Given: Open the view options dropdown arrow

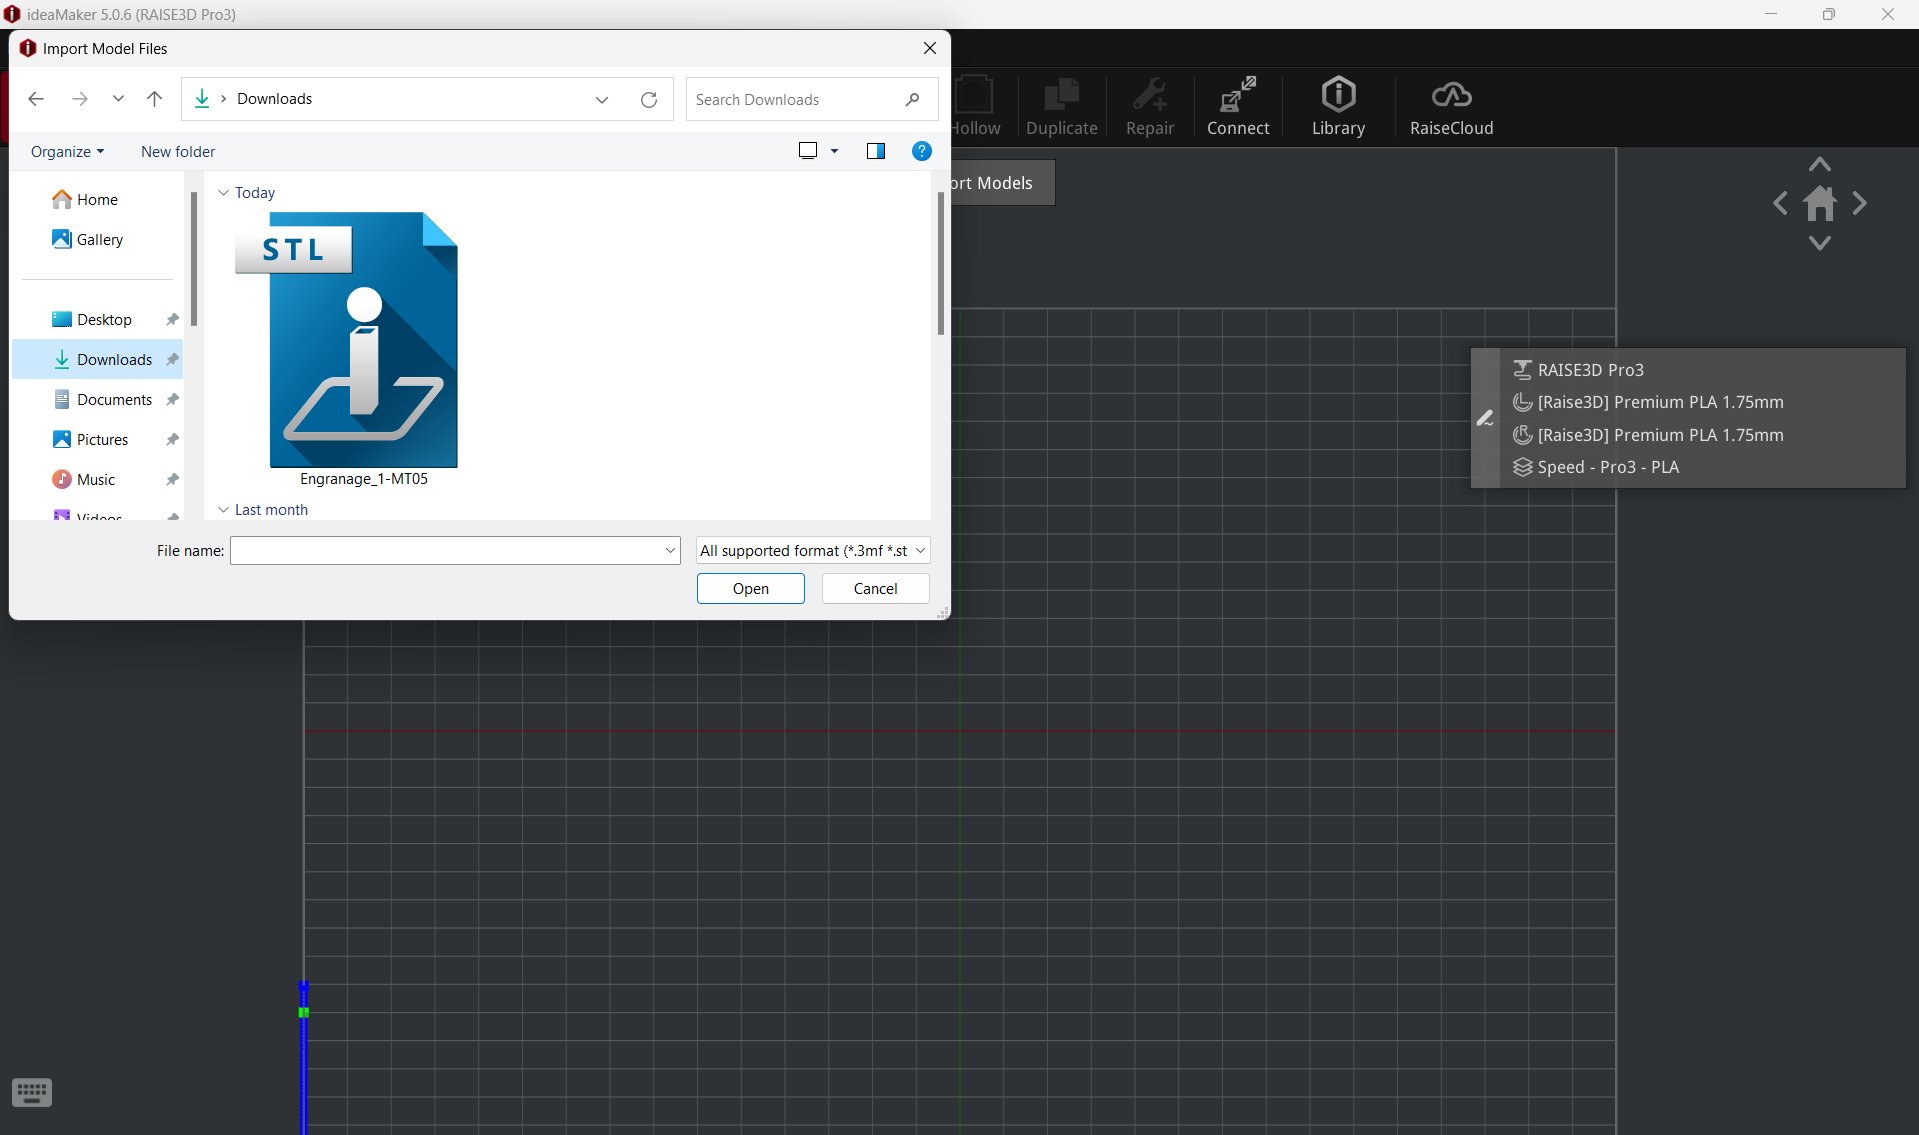Looking at the screenshot, I should point(835,151).
